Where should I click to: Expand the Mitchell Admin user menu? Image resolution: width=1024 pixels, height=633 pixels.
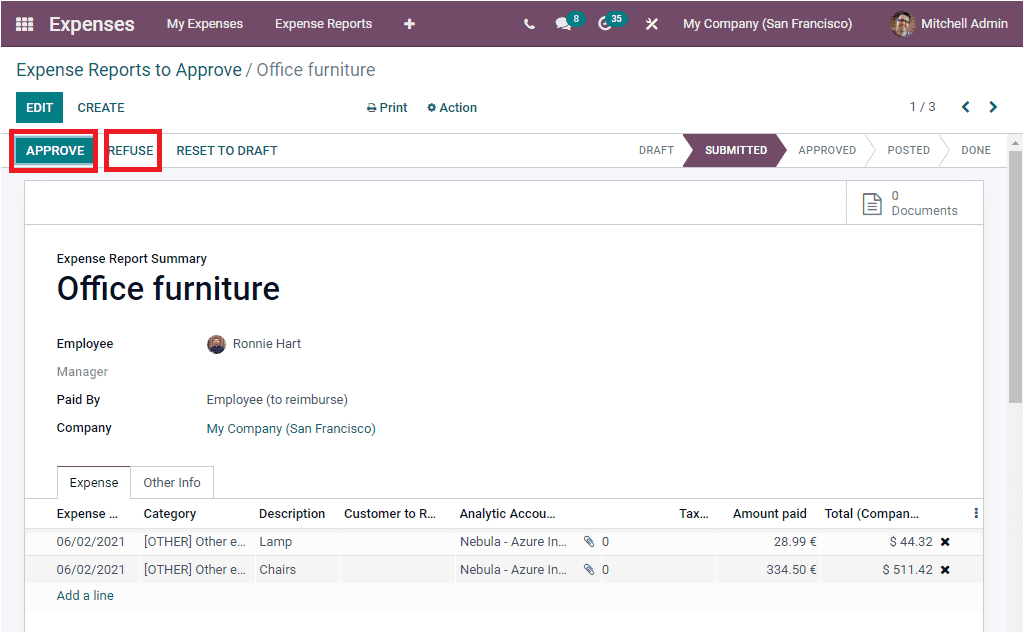[x=947, y=23]
